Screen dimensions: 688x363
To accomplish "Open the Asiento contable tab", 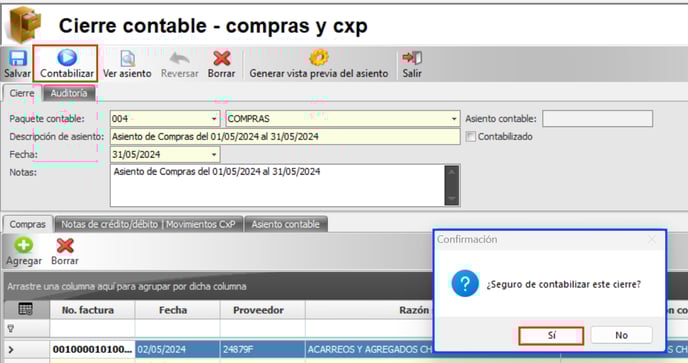I will 286,224.
